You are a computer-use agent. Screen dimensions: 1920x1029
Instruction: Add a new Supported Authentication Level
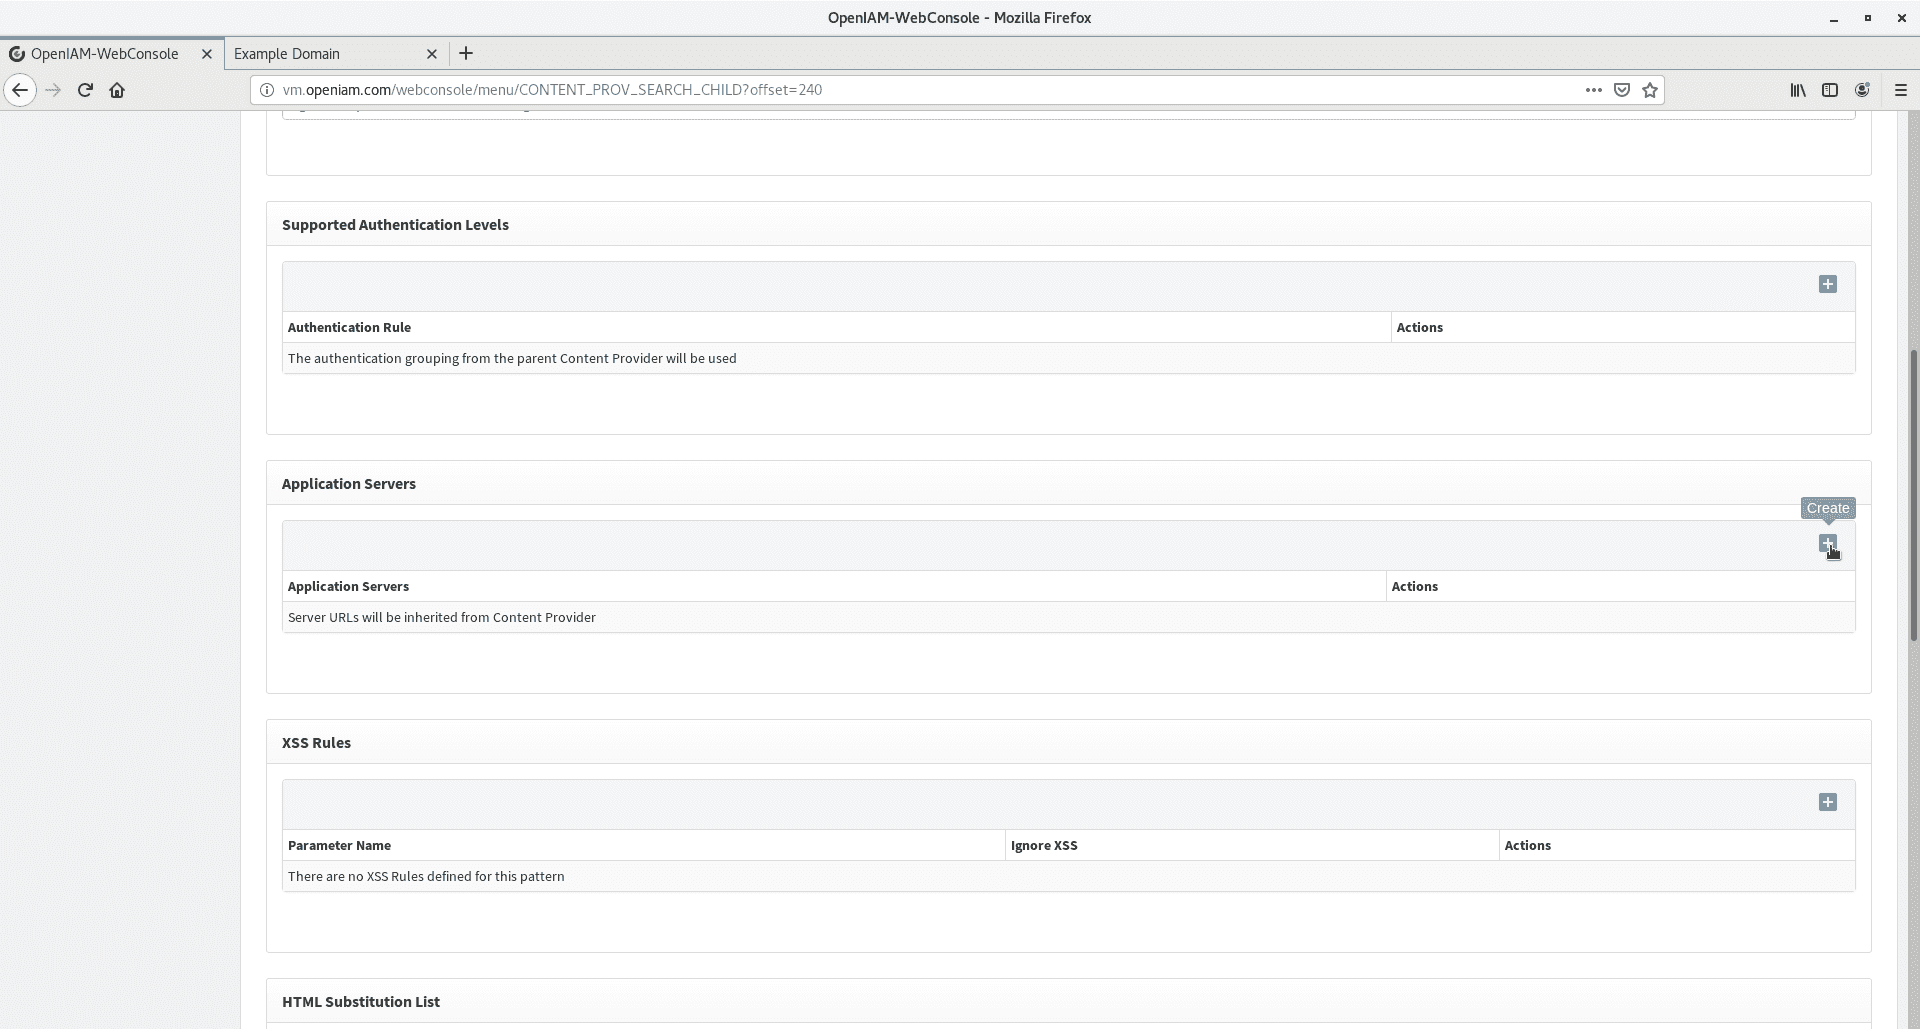click(x=1827, y=285)
